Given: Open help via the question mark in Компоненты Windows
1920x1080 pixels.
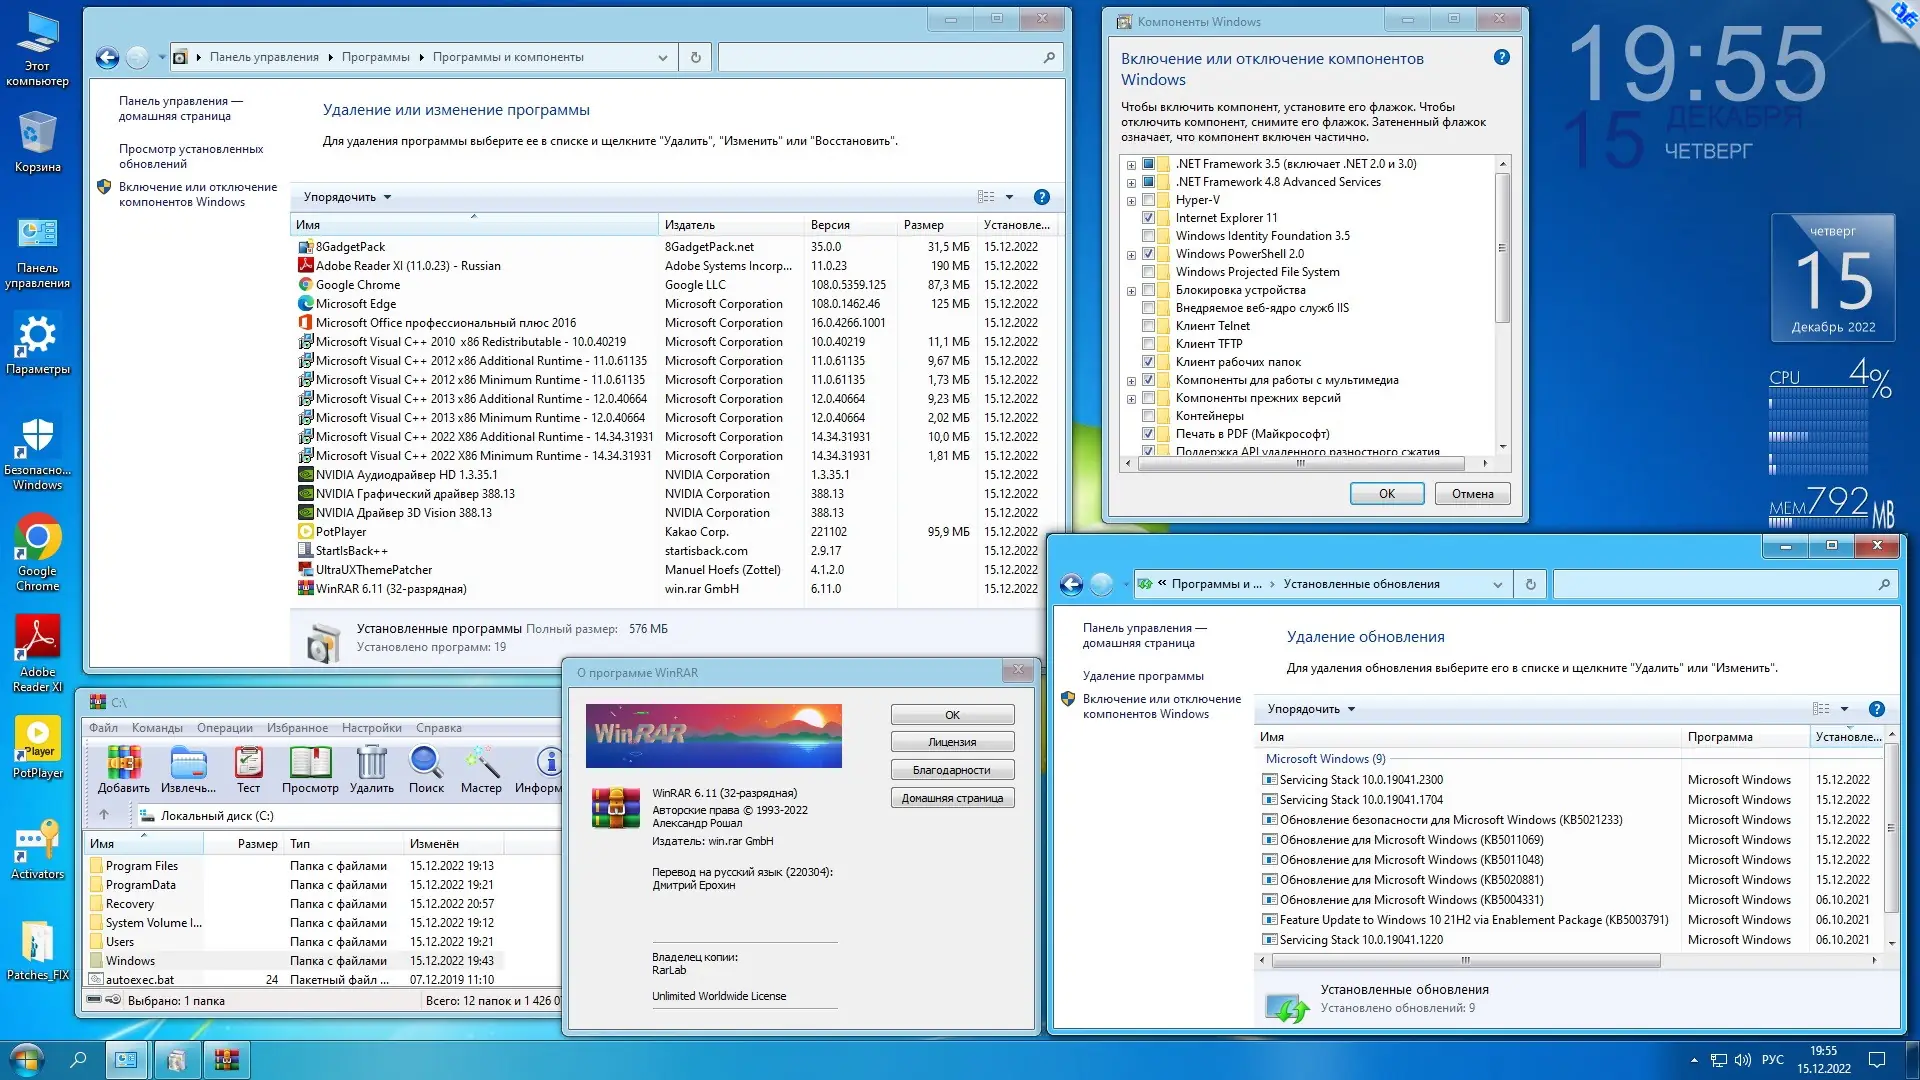Looking at the screenshot, I should pyautogui.click(x=1501, y=57).
